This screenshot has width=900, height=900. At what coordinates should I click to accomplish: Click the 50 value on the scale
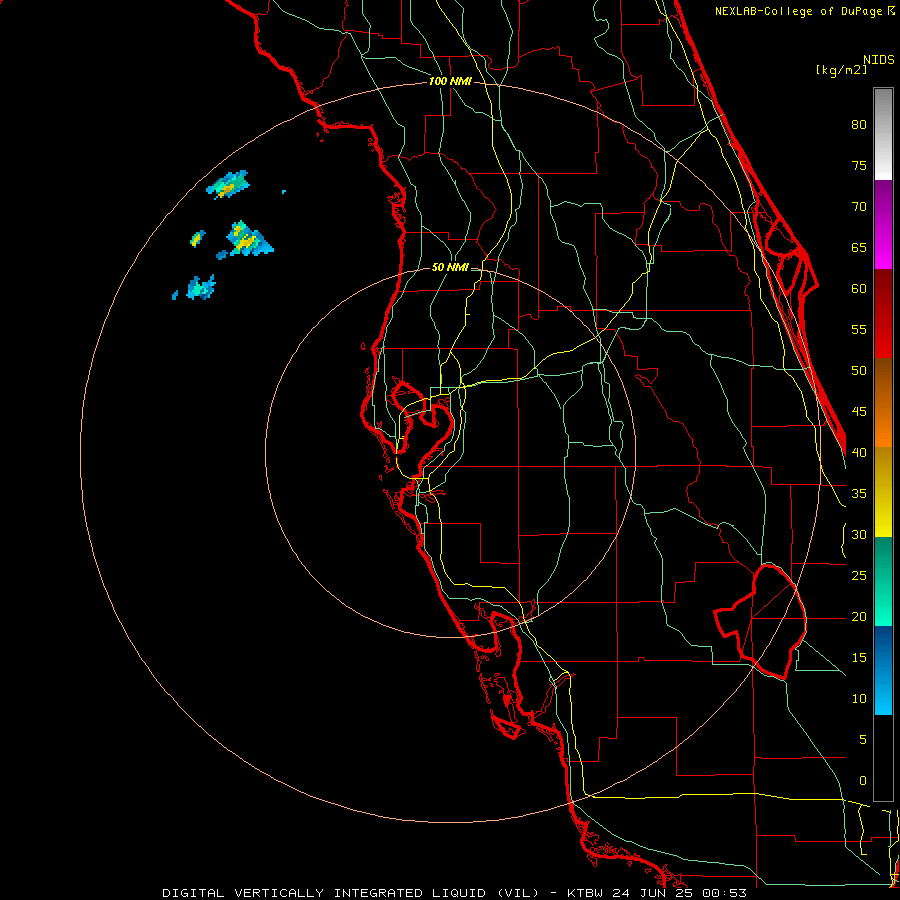[859, 370]
